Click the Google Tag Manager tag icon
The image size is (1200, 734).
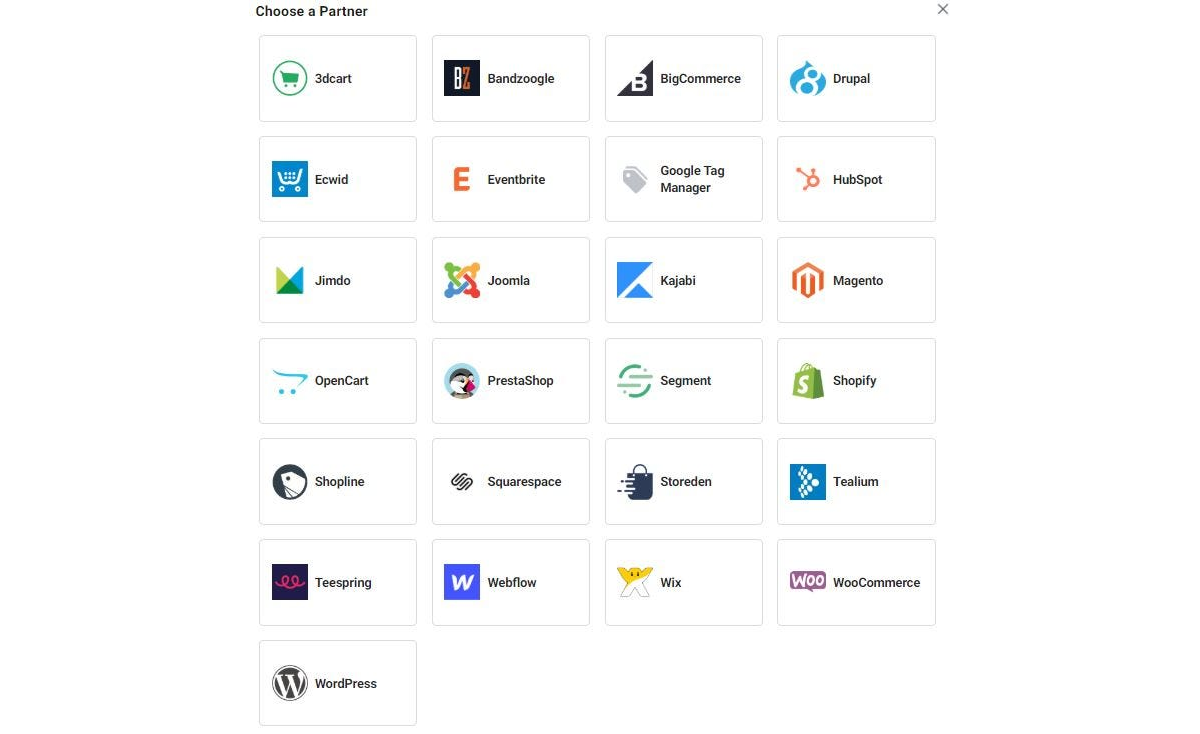pyautogui.click(x=635, y=179)
